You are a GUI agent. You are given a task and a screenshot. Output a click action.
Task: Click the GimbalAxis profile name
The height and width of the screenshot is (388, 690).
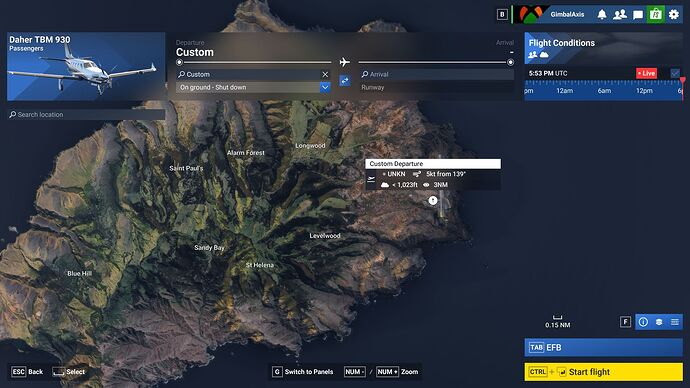[567, 15]
